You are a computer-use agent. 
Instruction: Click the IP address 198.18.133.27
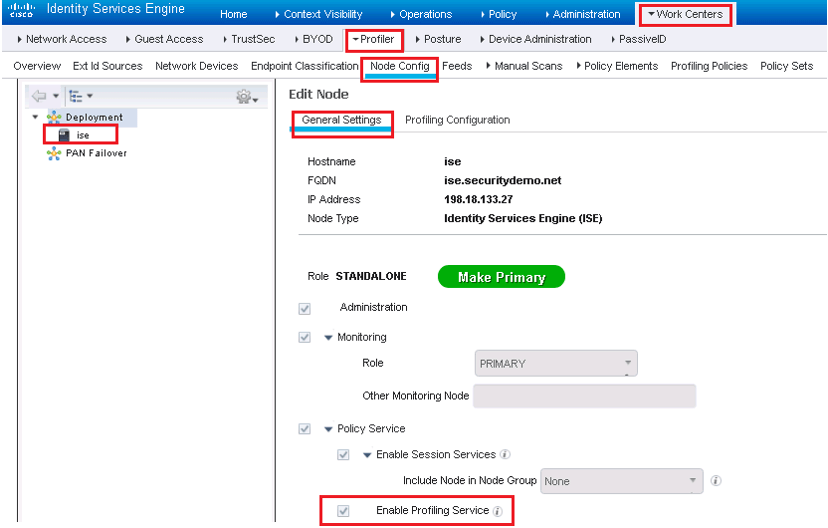click(478, 200)
